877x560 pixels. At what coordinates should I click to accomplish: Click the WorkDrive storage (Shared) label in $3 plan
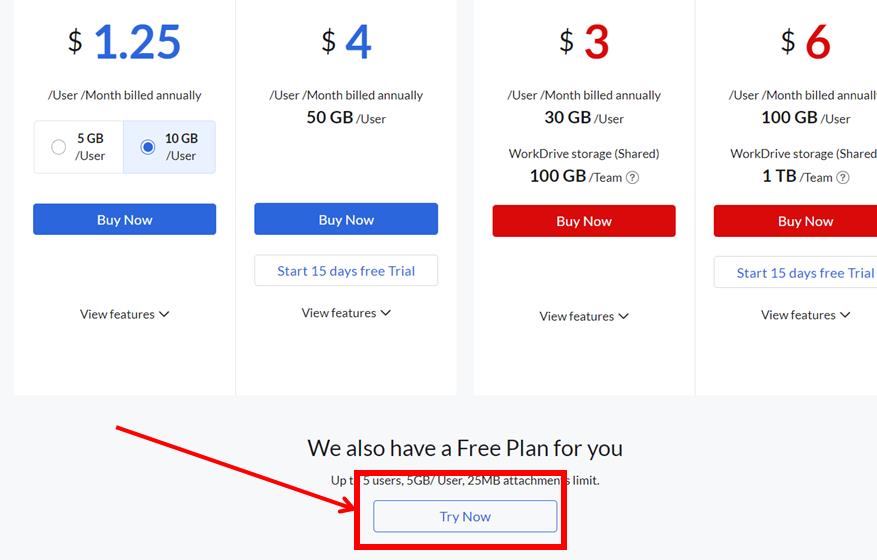pos(584,154)
